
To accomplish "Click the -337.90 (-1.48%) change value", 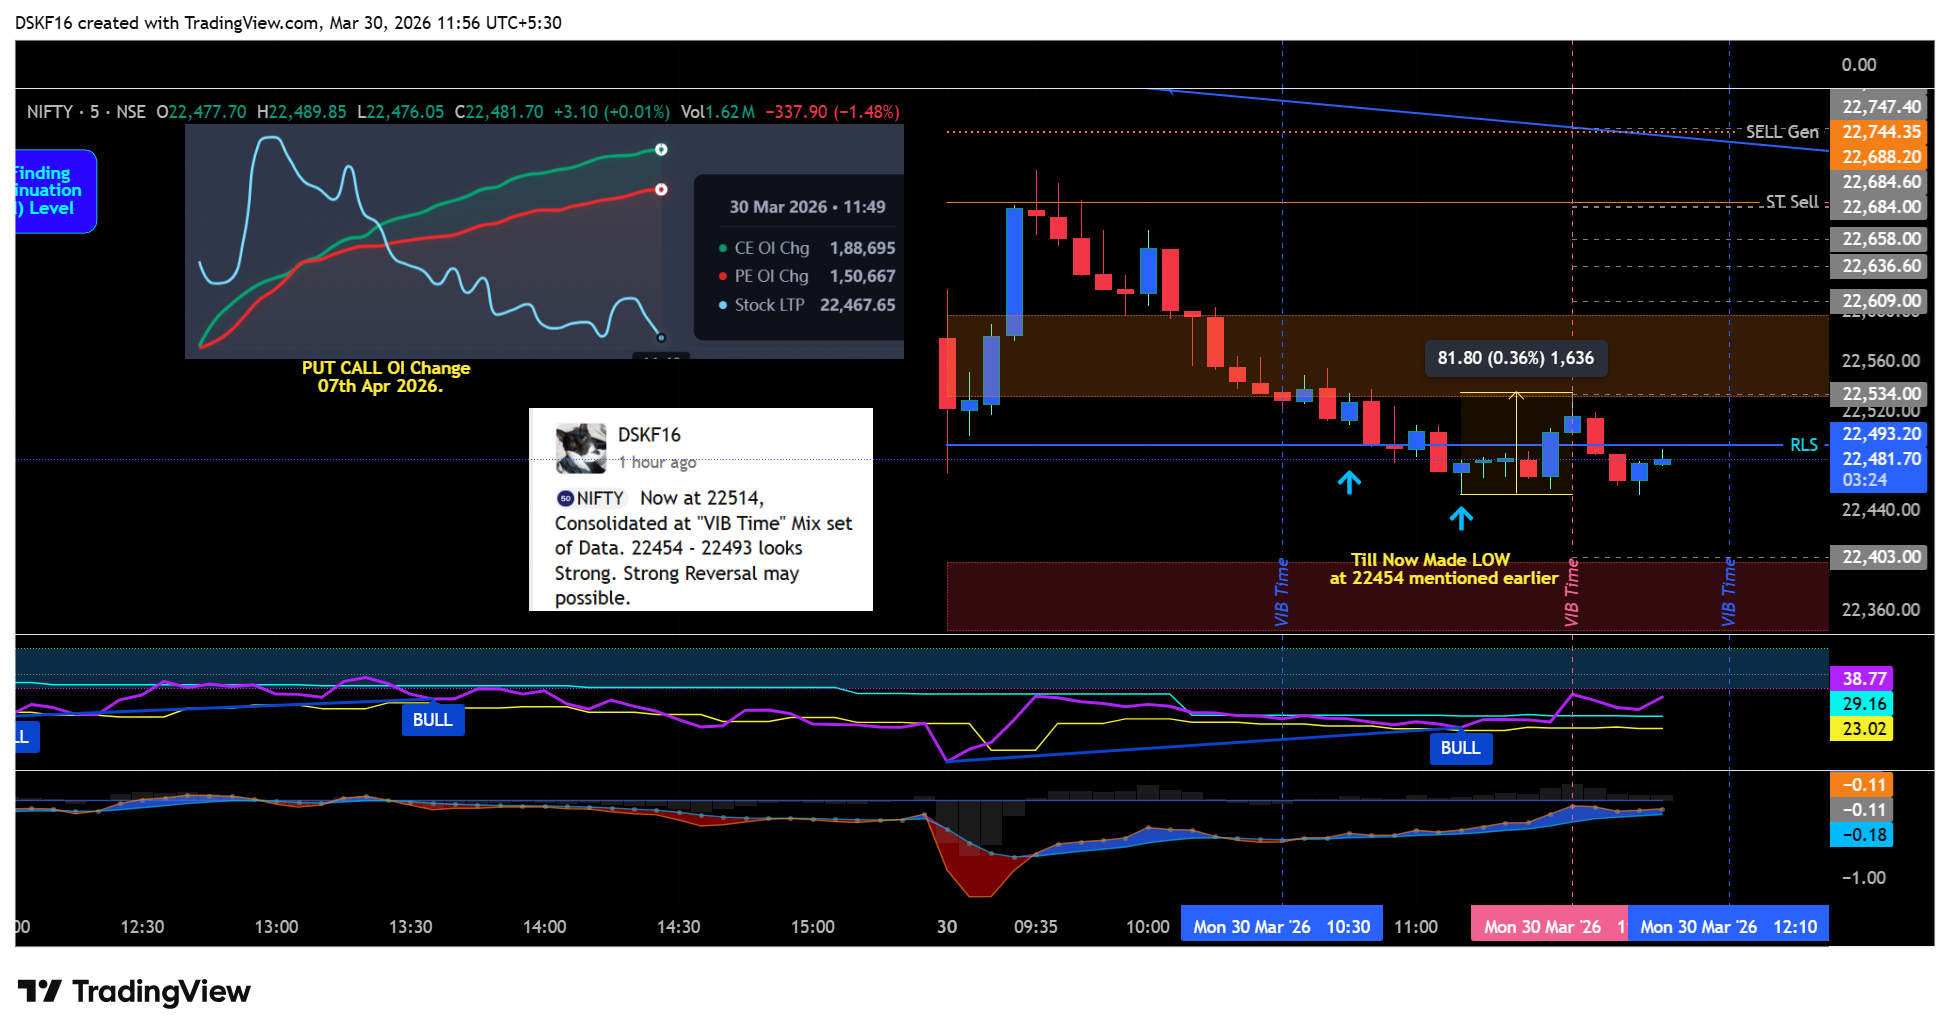I will [x=832, y=112].
